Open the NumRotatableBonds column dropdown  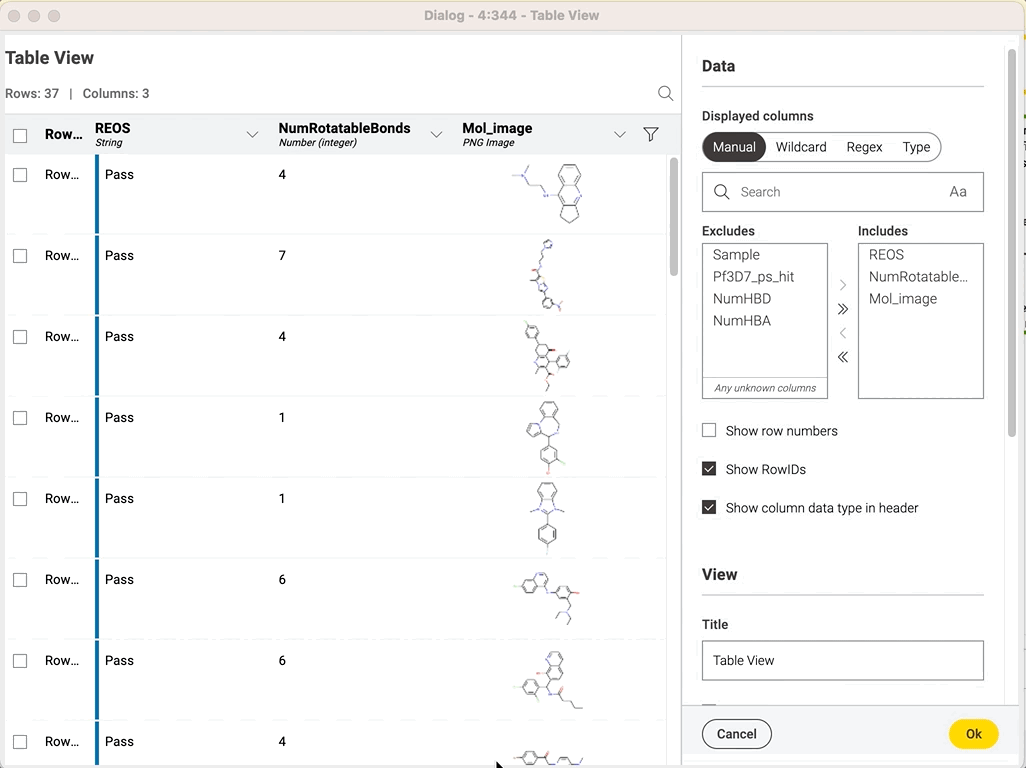436,132
